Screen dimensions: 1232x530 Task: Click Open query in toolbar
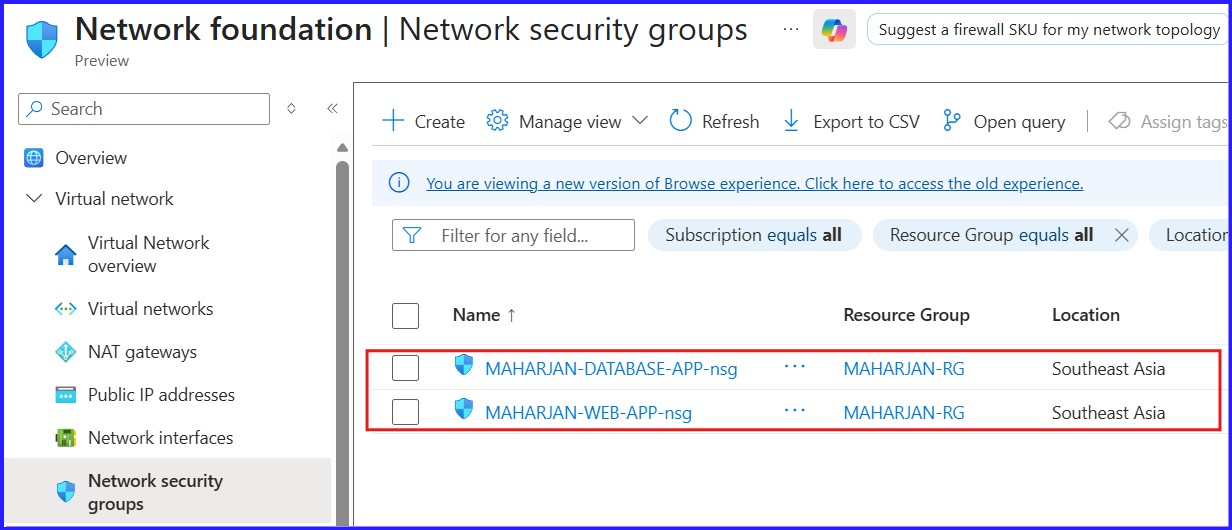click(x=1004, y=122)
